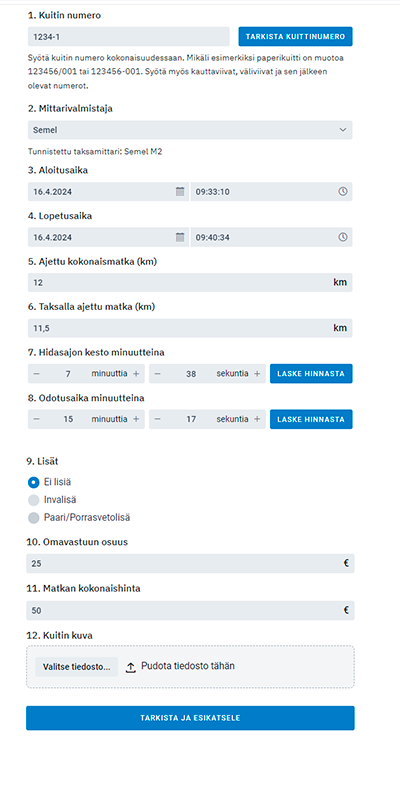Click Laske hinnasta for Odotusaika
Image resolution: width=400 pixels, height=800 pixels.
[x=311, y=419]
